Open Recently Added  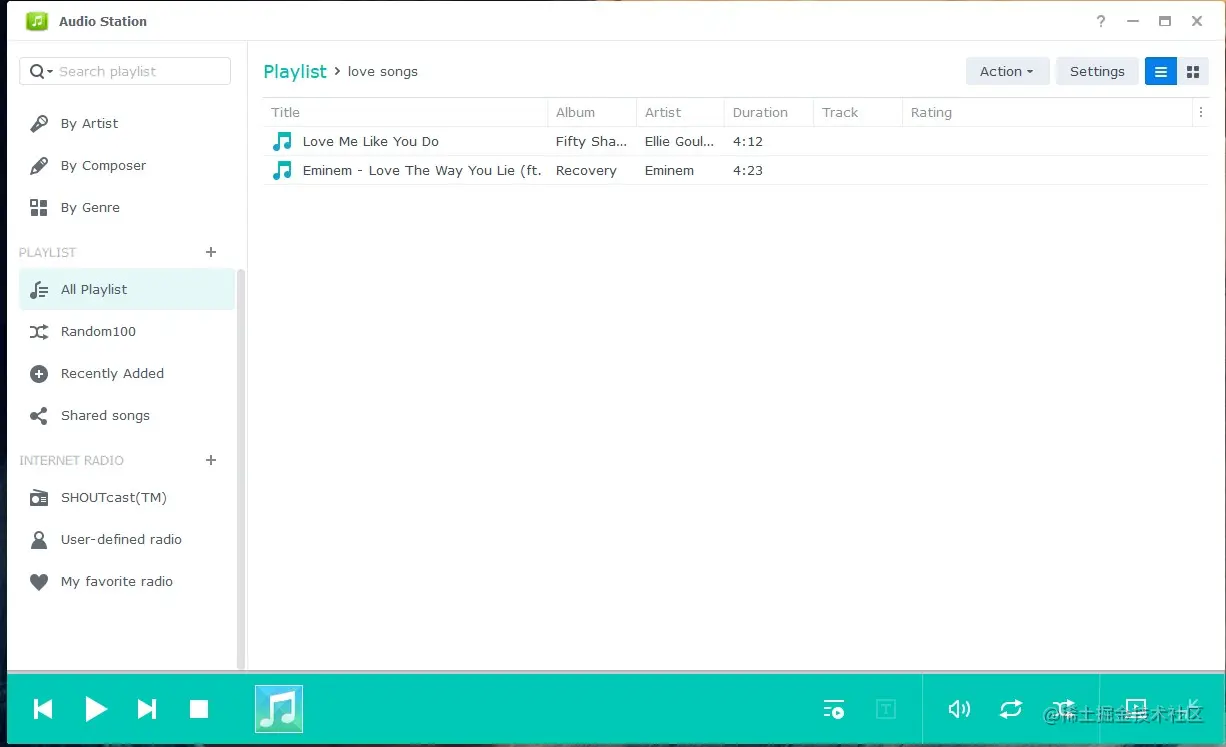(127, 373)
